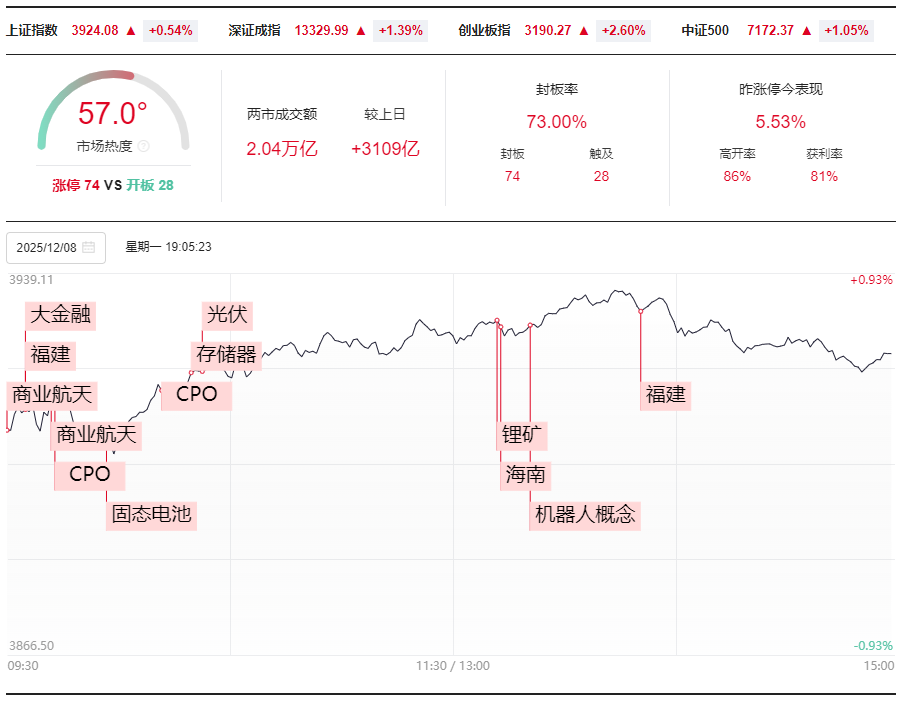This screenshot has width=904, height=702.
Task: Select the 大金融 sector tag
Action: (61, 314)
